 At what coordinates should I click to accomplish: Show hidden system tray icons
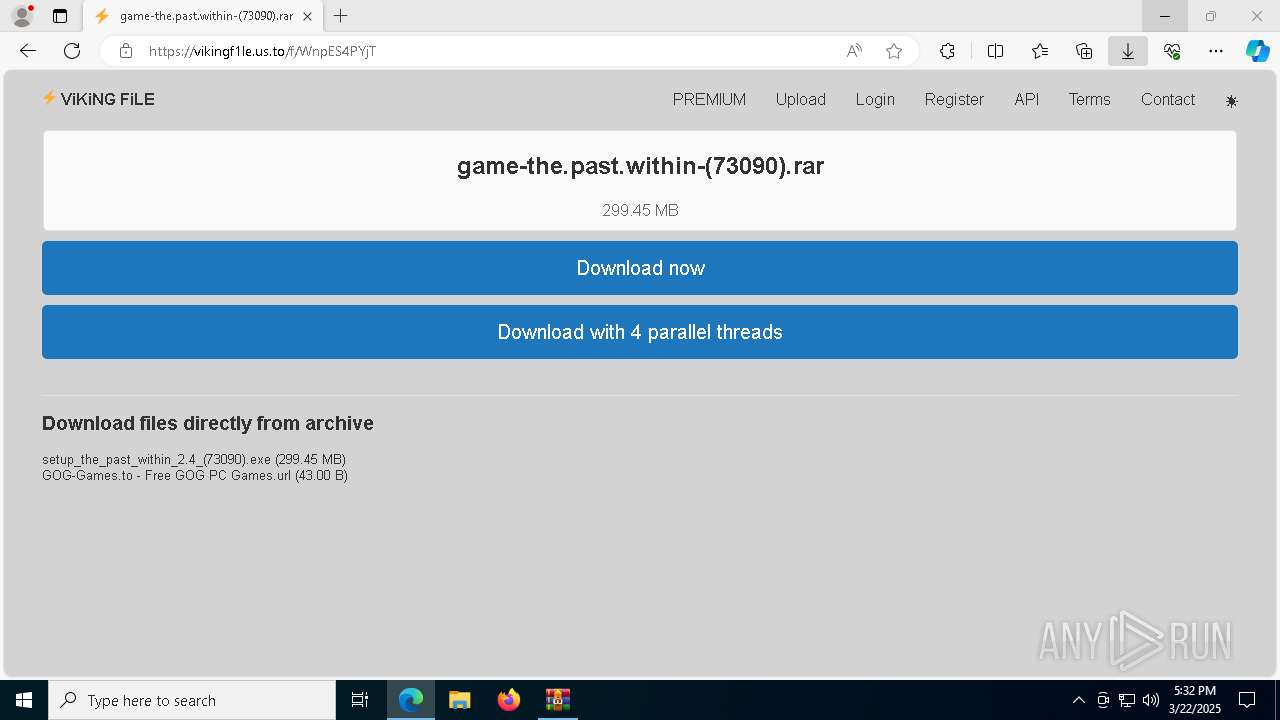tap(1078, 700)
